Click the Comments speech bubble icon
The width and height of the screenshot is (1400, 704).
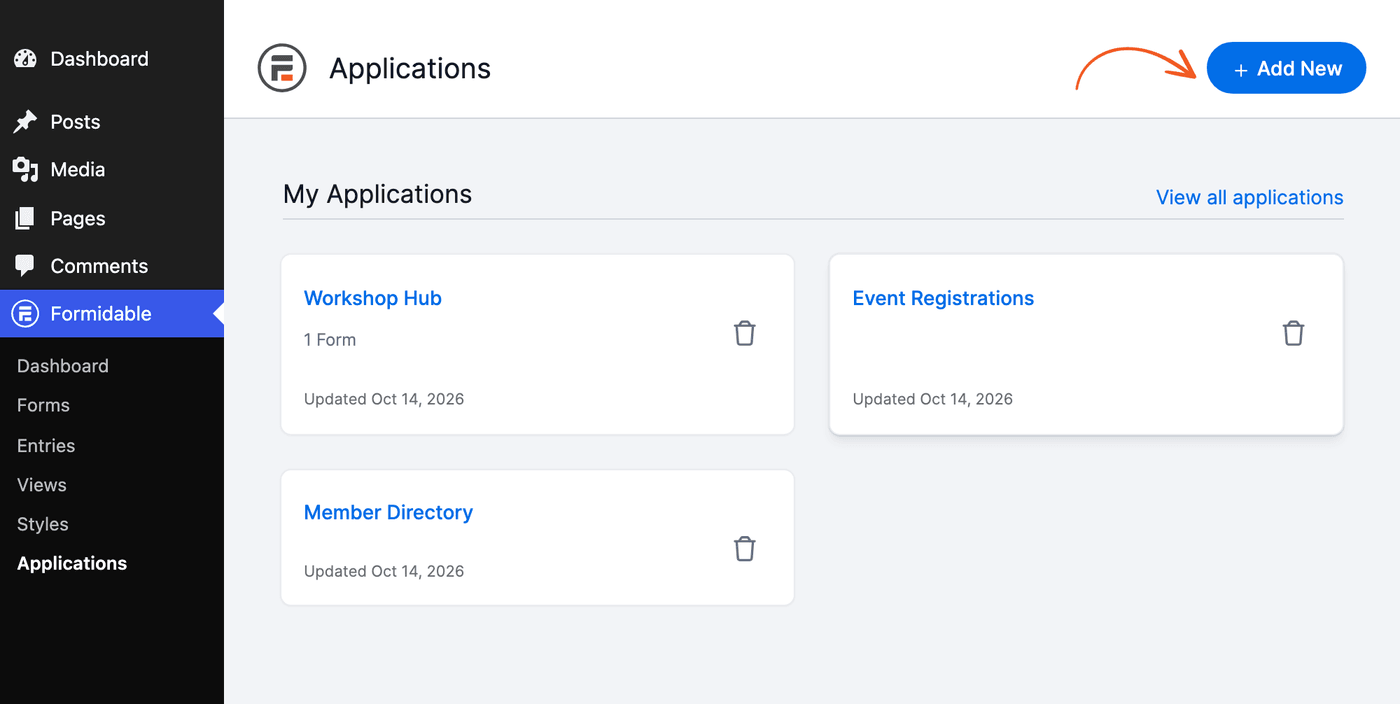(x=25, y=266)
